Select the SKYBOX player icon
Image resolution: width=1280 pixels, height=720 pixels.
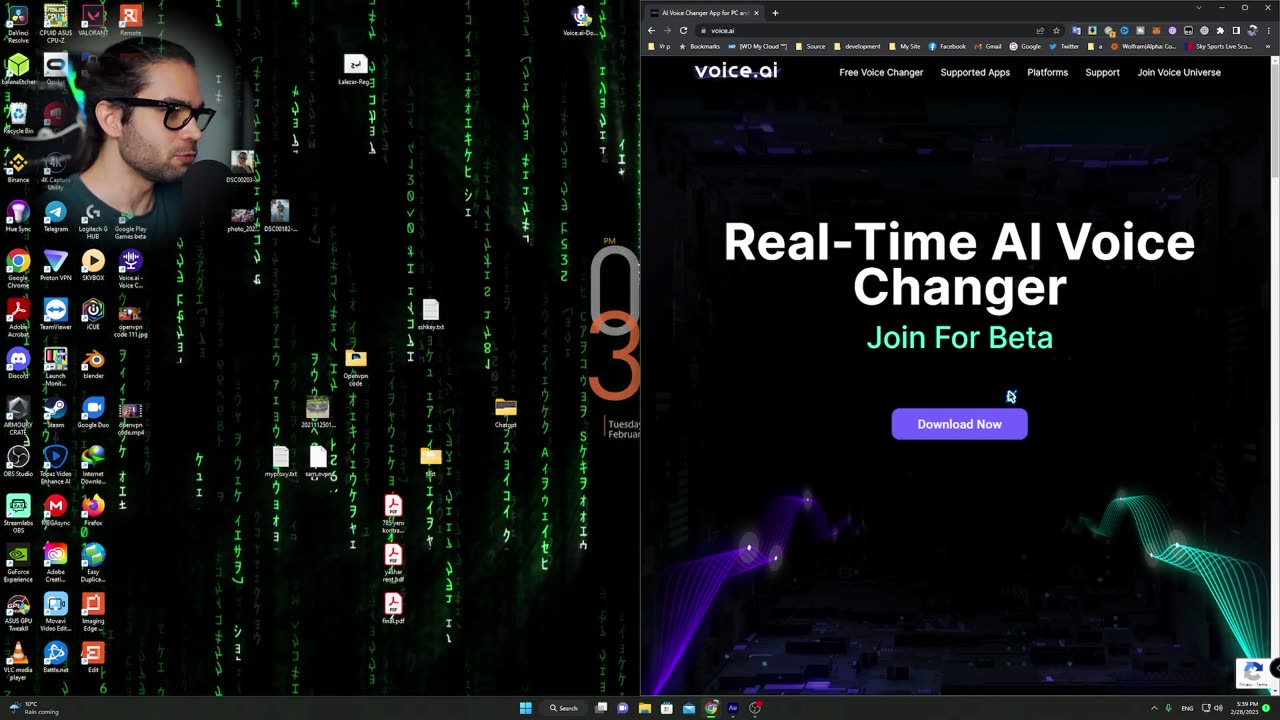[93, 265]
